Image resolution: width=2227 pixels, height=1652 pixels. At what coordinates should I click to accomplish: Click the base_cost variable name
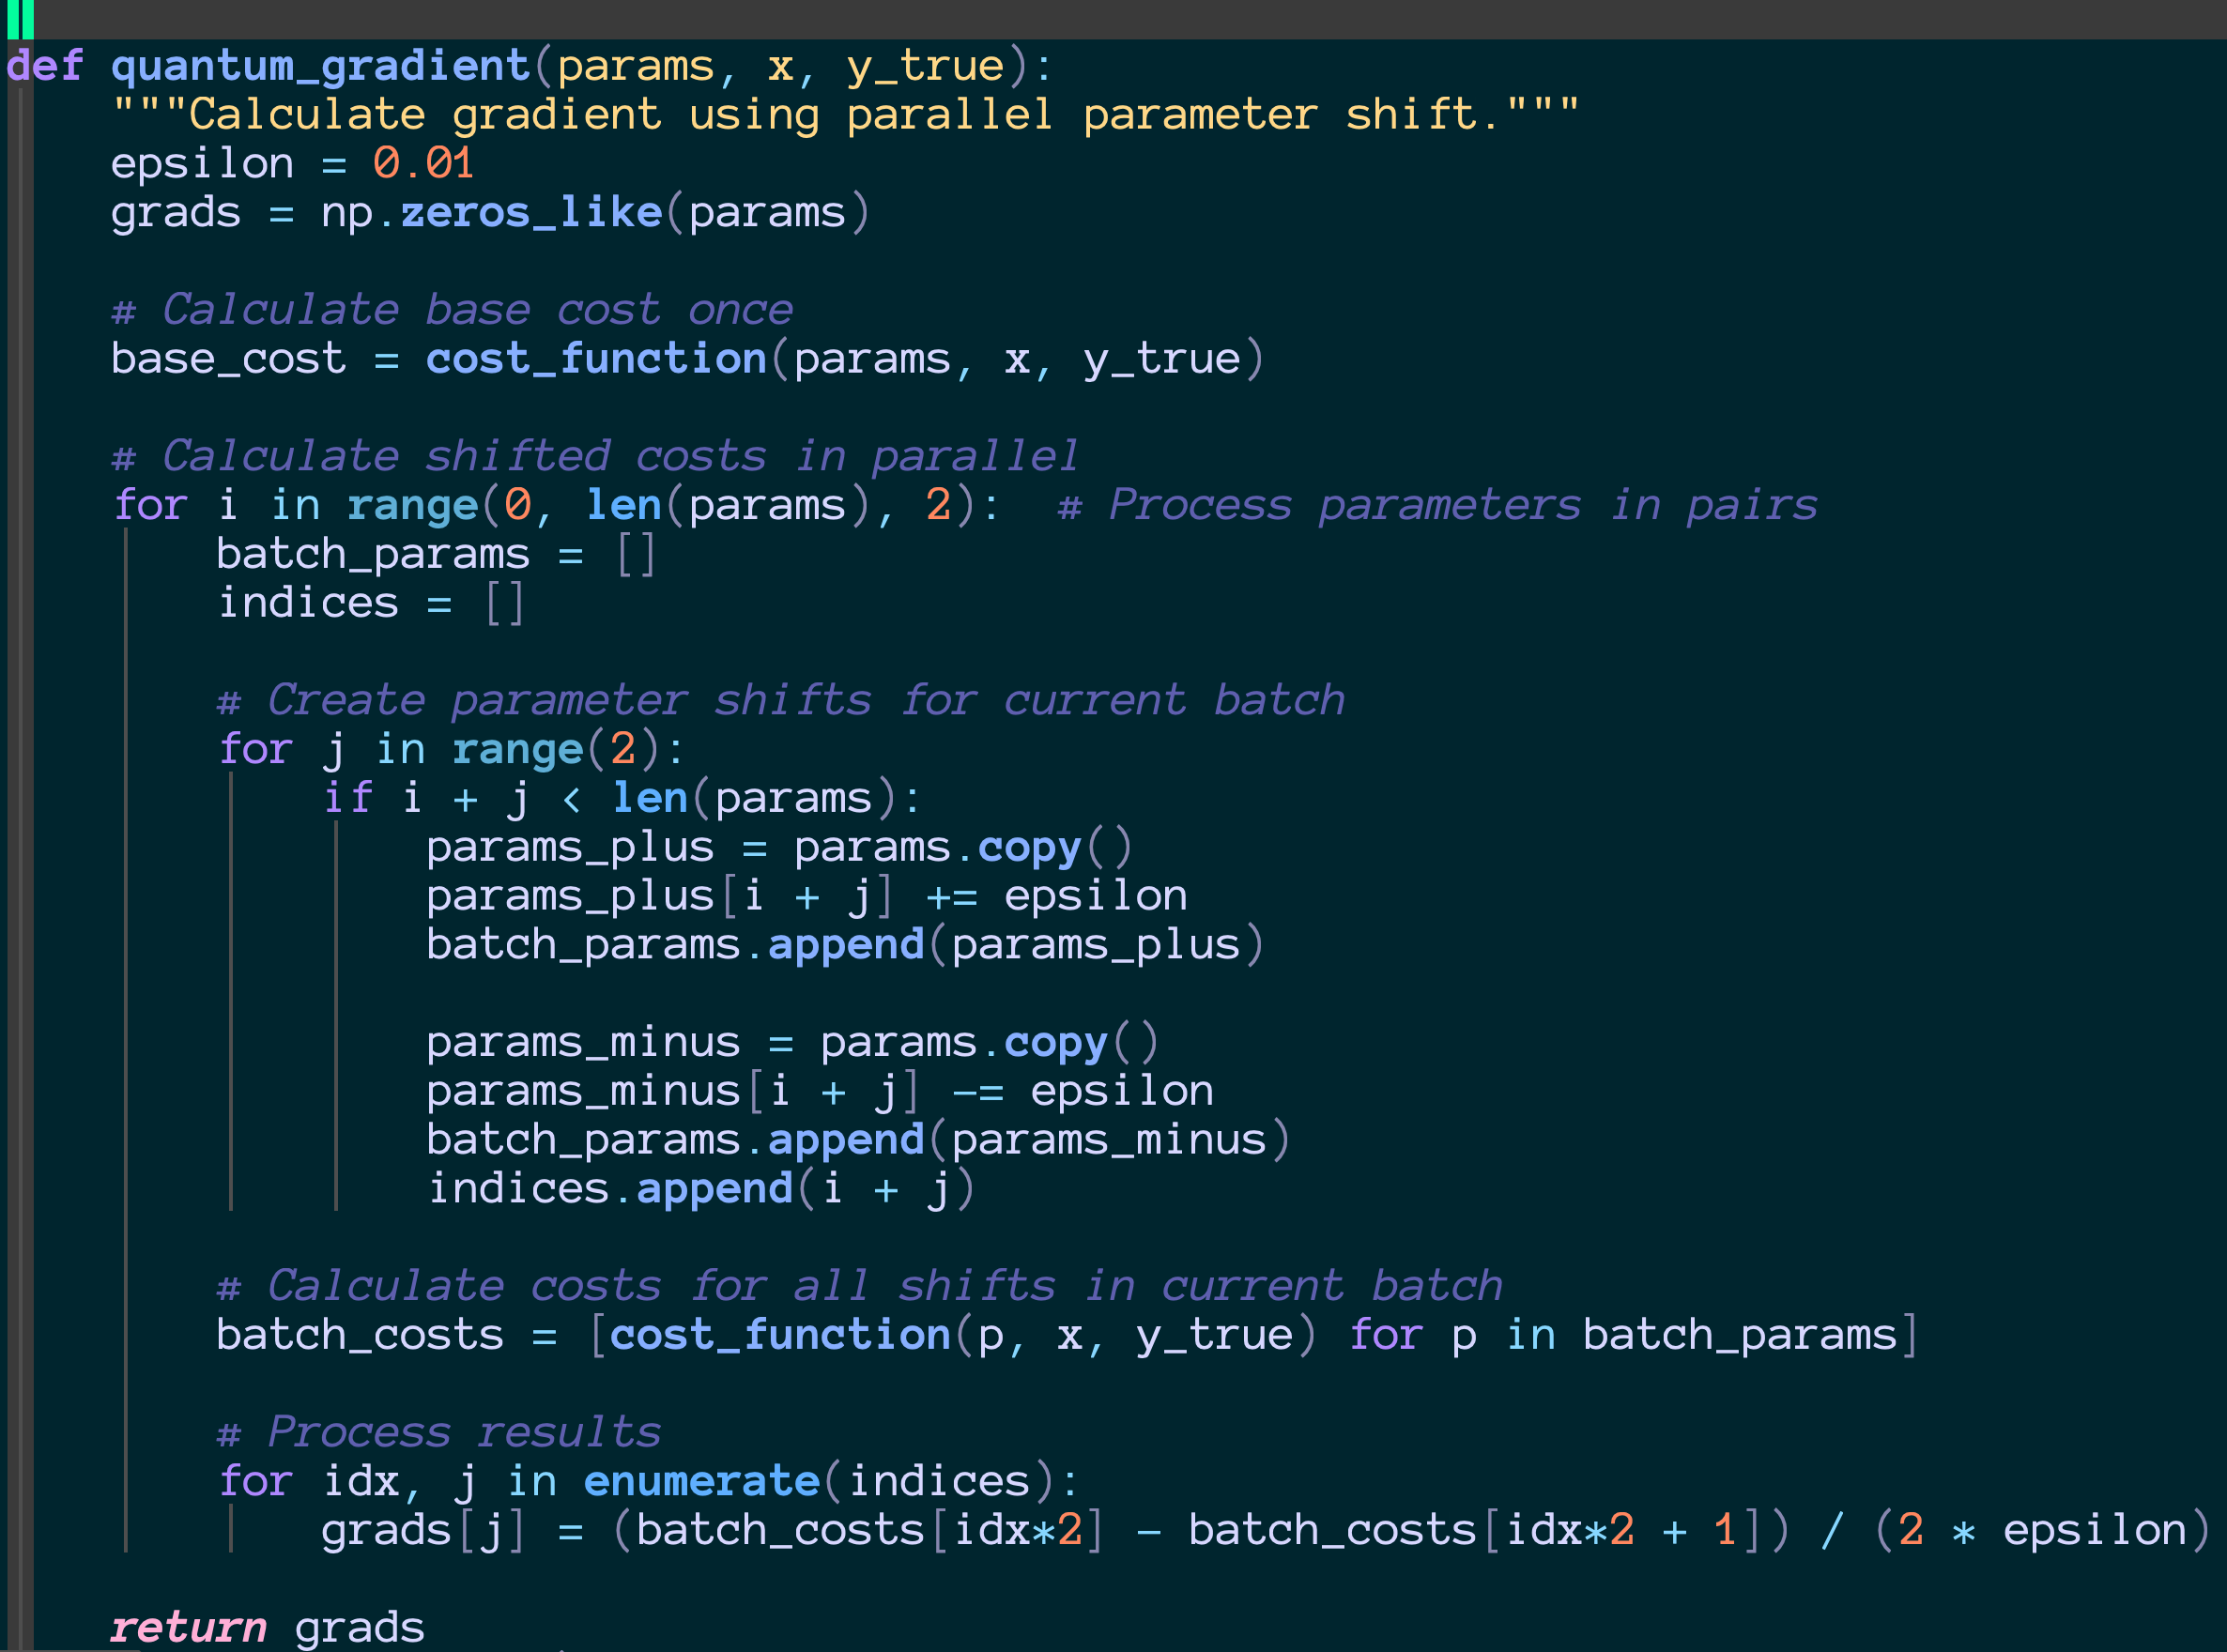[x=228, y=359]
